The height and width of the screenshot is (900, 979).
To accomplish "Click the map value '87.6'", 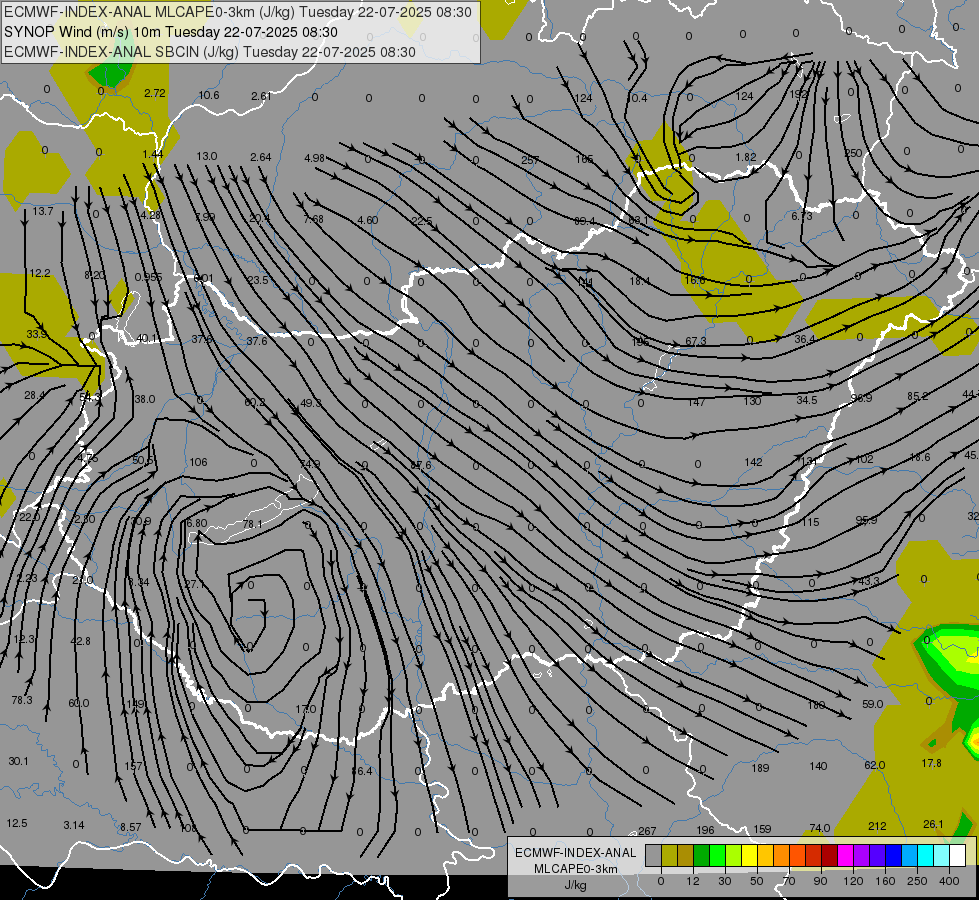I will (421, 465).
